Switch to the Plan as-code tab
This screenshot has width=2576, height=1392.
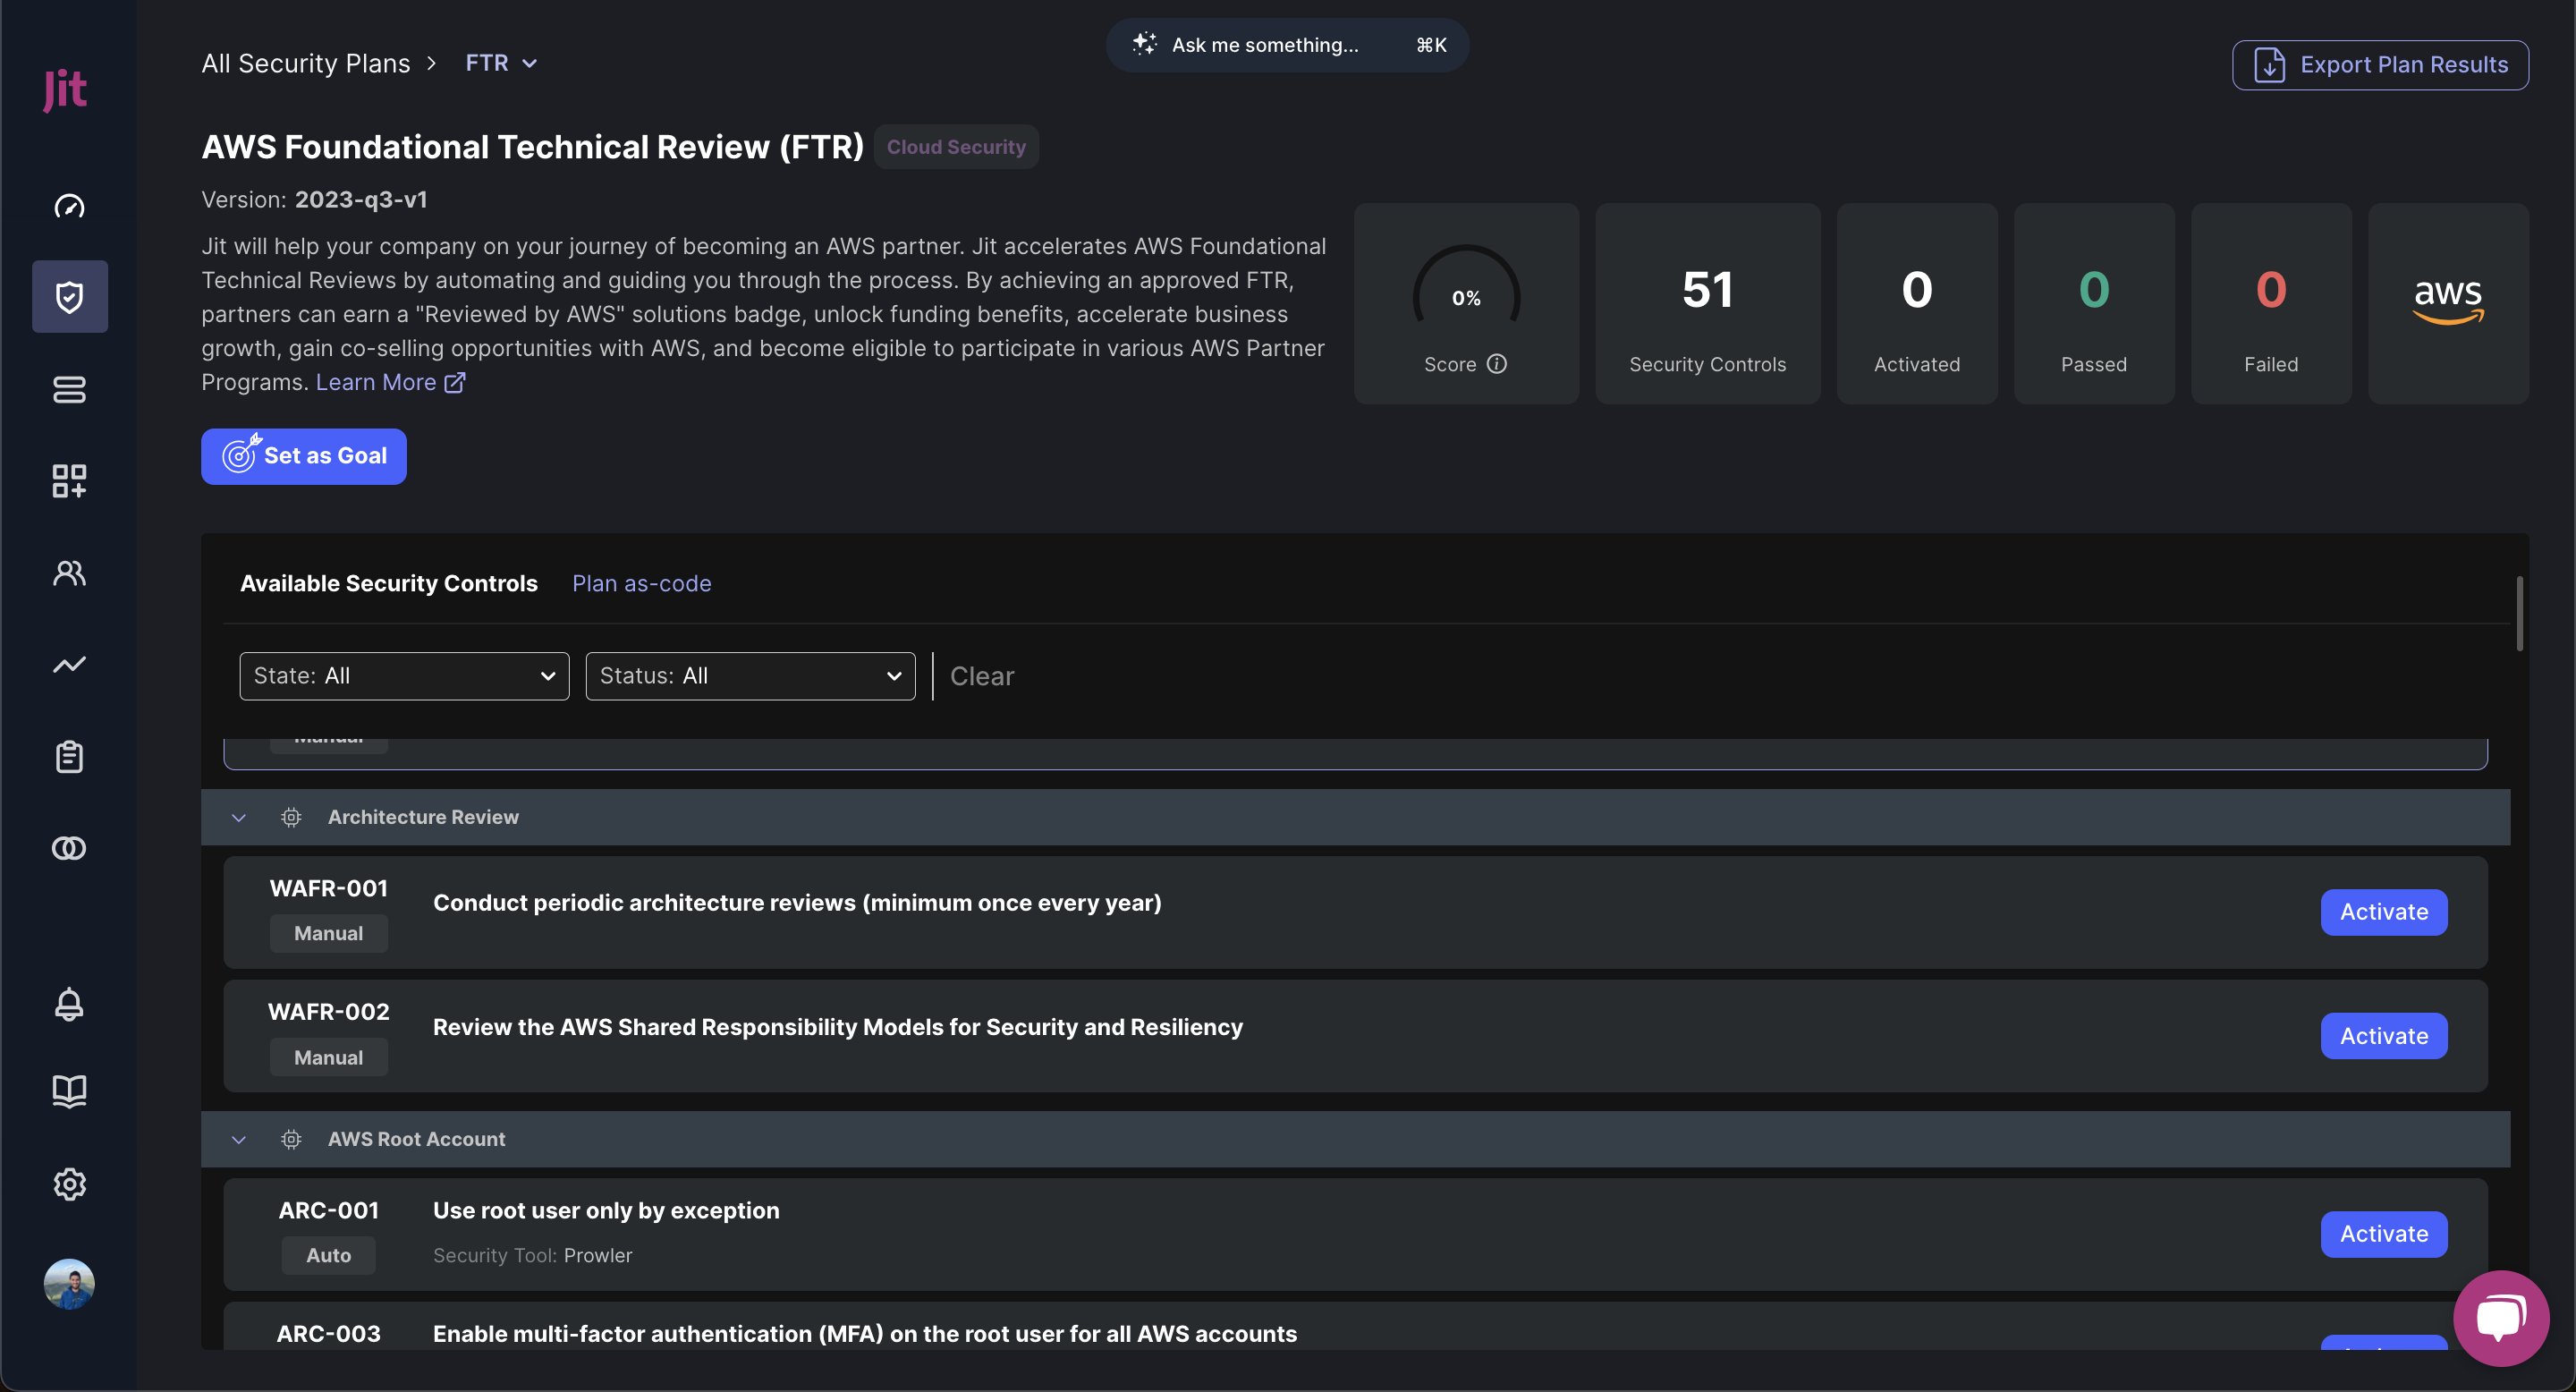pyautogui.click(x=641, y=583)
